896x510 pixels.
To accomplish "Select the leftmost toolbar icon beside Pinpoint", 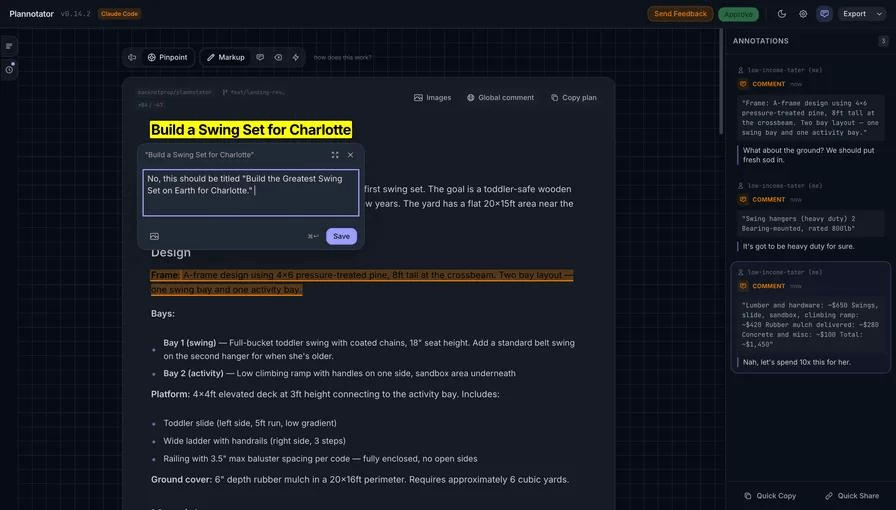I will point(132,57).
